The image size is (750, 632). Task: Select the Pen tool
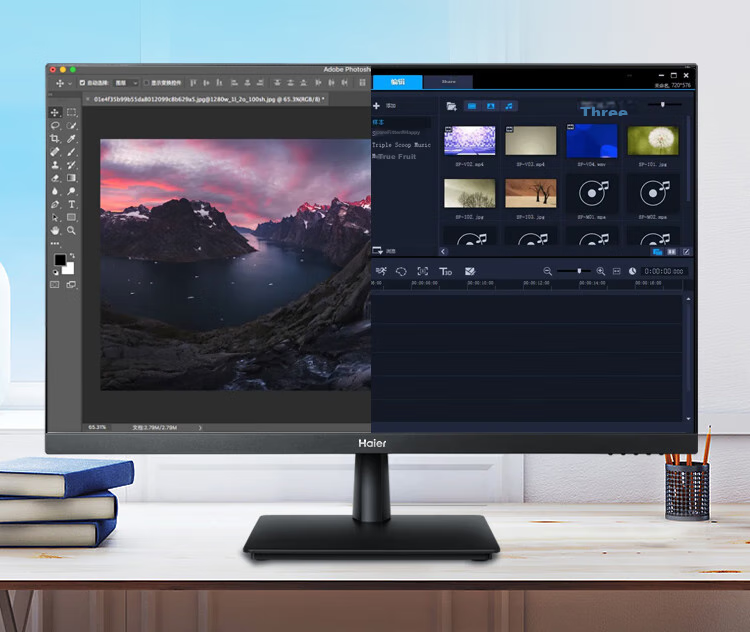(55, 204)
